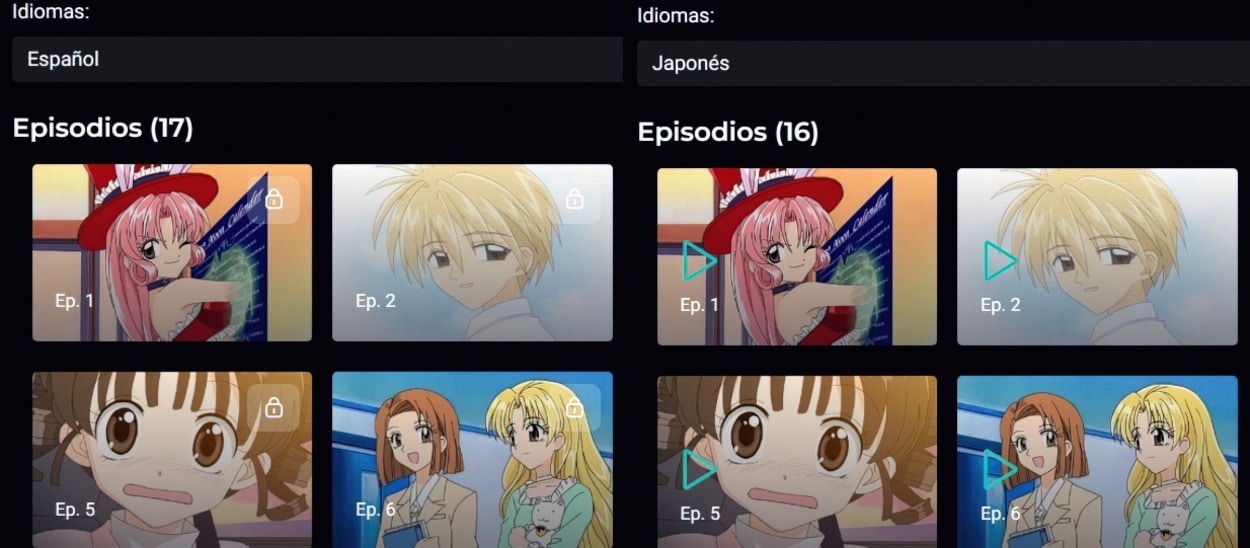Play Japanese Ep. 1 via teal play icon
1250x548 pixels.
(x=698, y=262)
